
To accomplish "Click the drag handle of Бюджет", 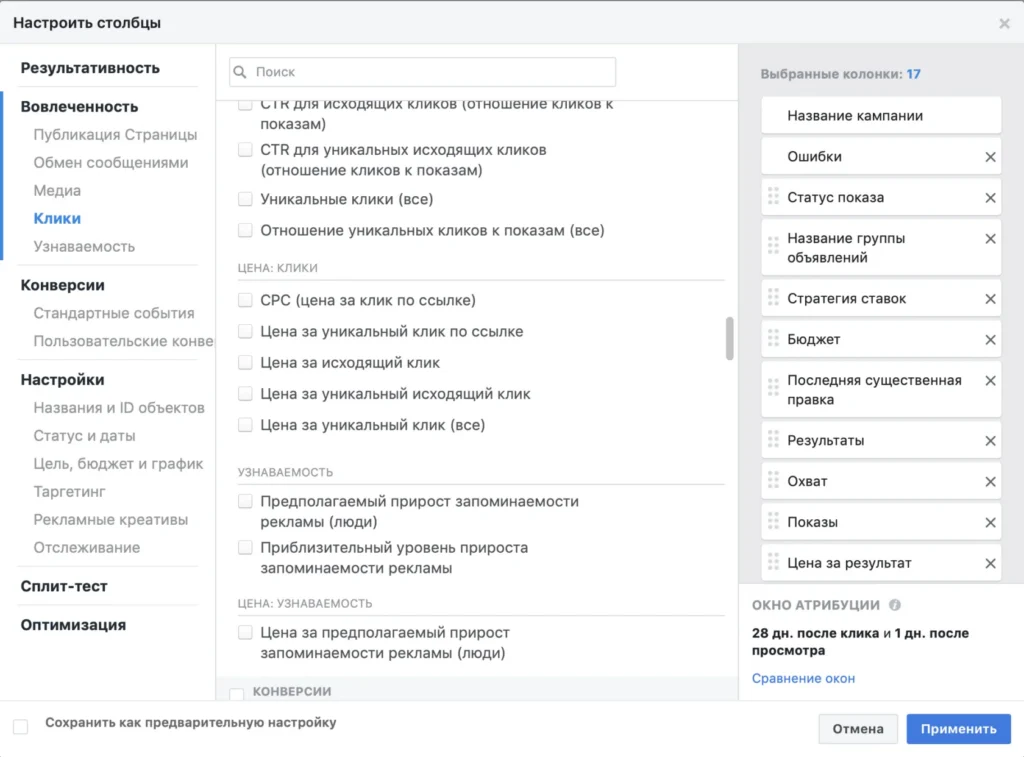I will click(x=773, y=338).
